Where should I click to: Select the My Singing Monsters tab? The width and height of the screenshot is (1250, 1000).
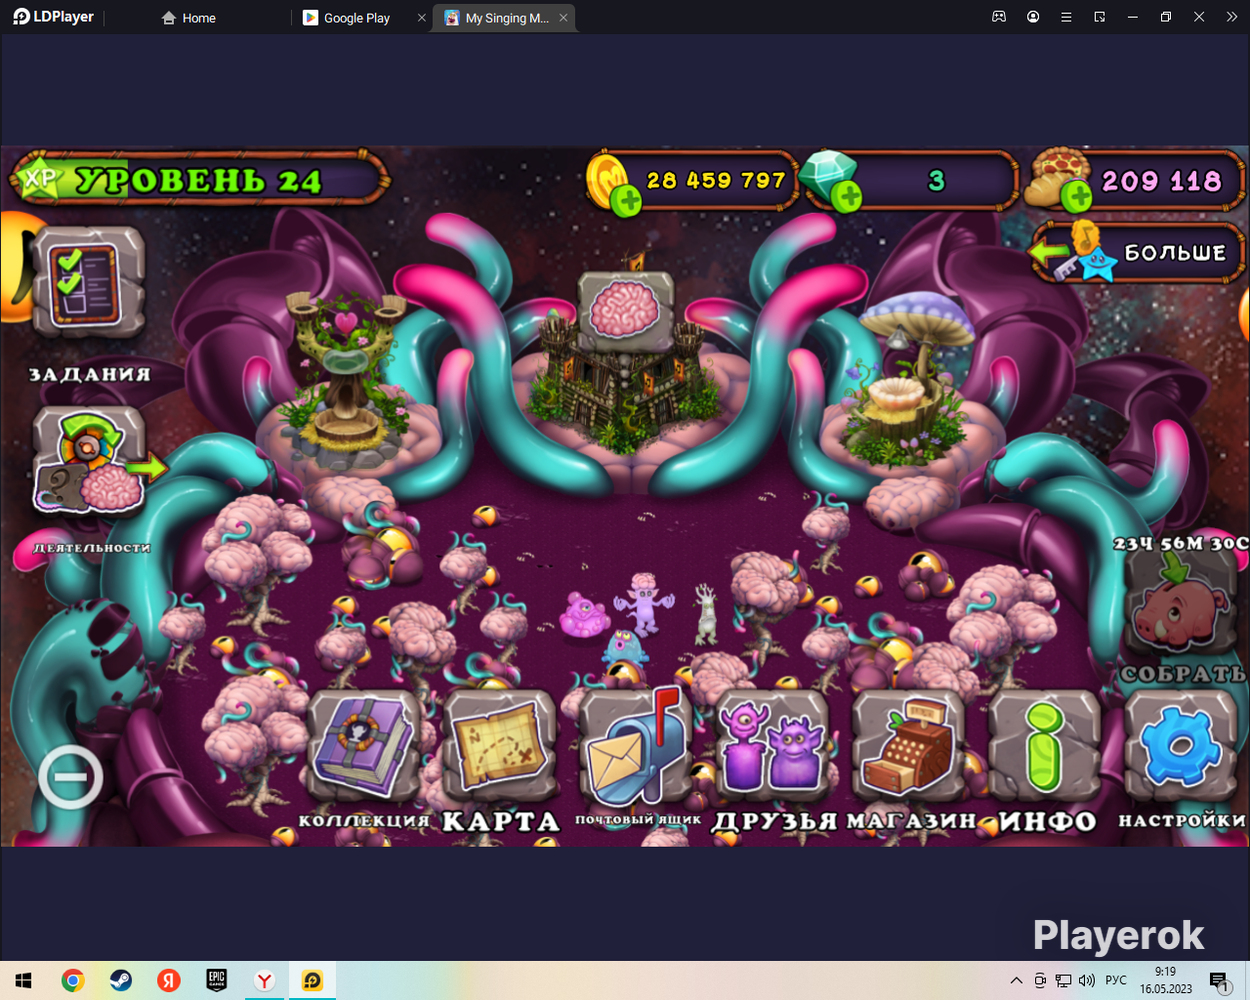tap(497, 18)
